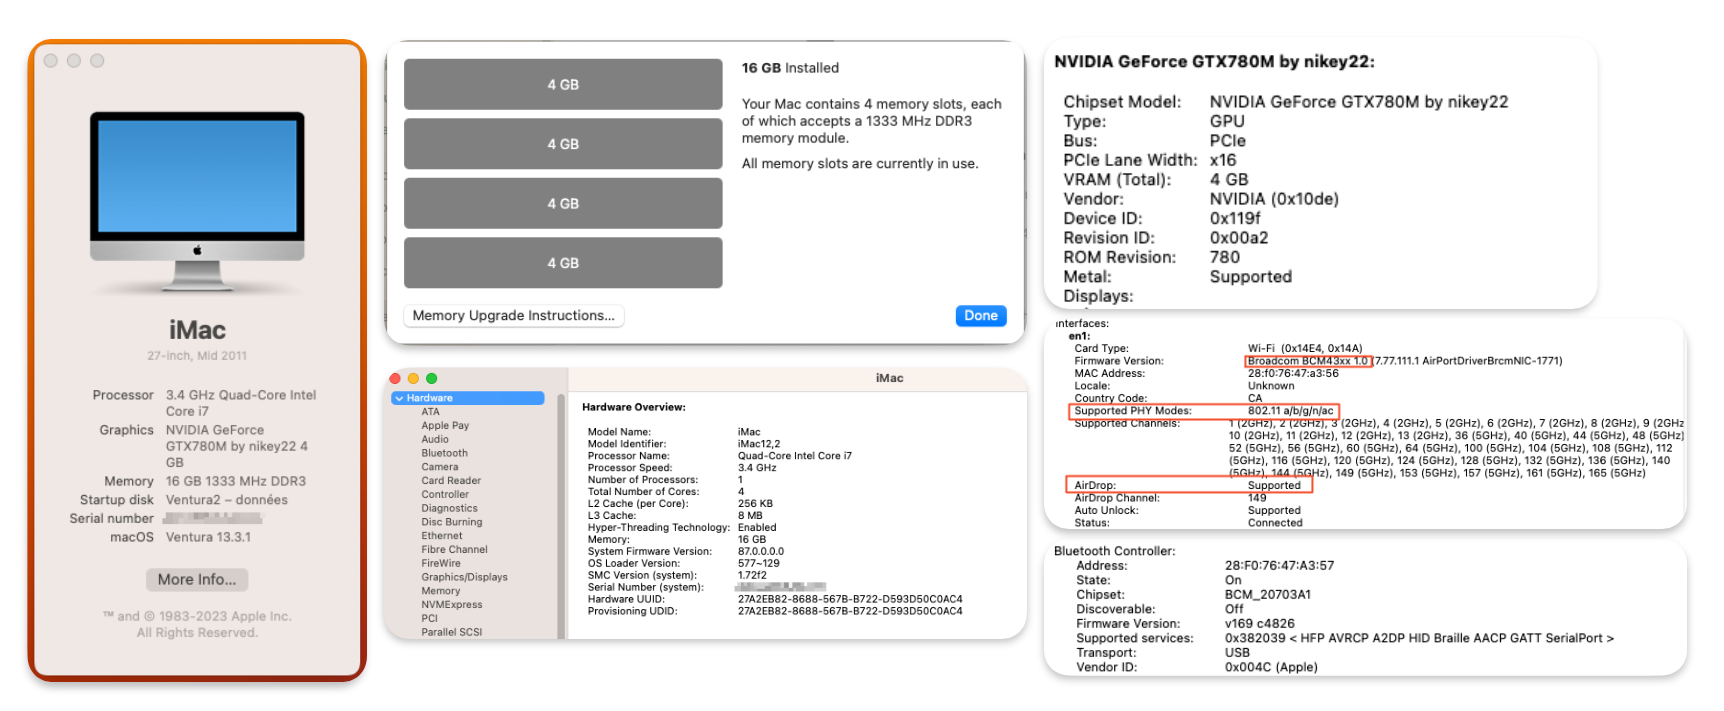The height and width of the screenshot is (711, 1724).
Task: Click 'Ventura 13.3.1' macOS version
Action: (208, 537)
